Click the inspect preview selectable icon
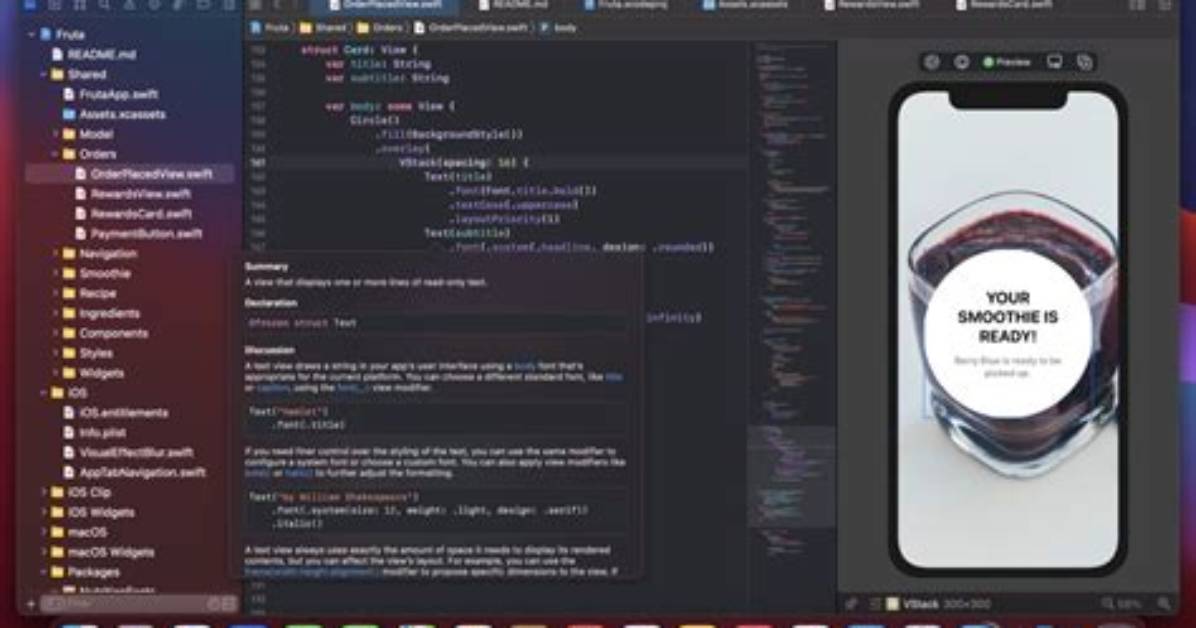The image size is (1196, 628). pos(961,63)
